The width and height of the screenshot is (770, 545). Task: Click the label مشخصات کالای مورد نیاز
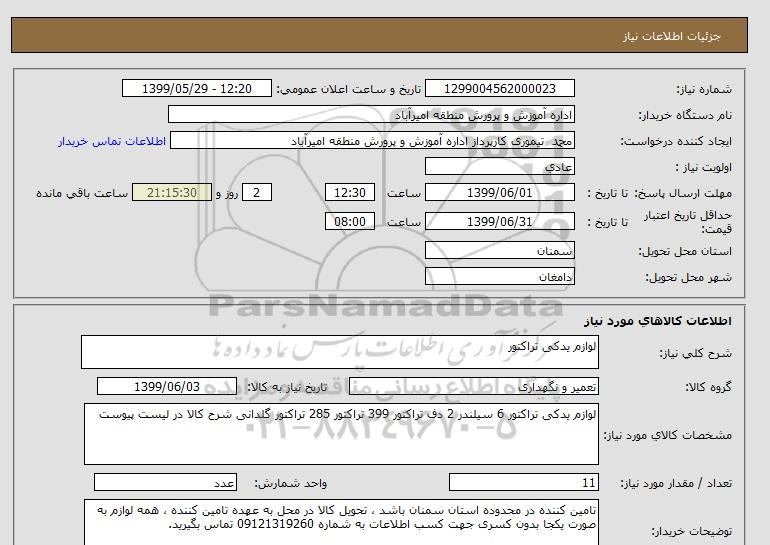[667, 435]
